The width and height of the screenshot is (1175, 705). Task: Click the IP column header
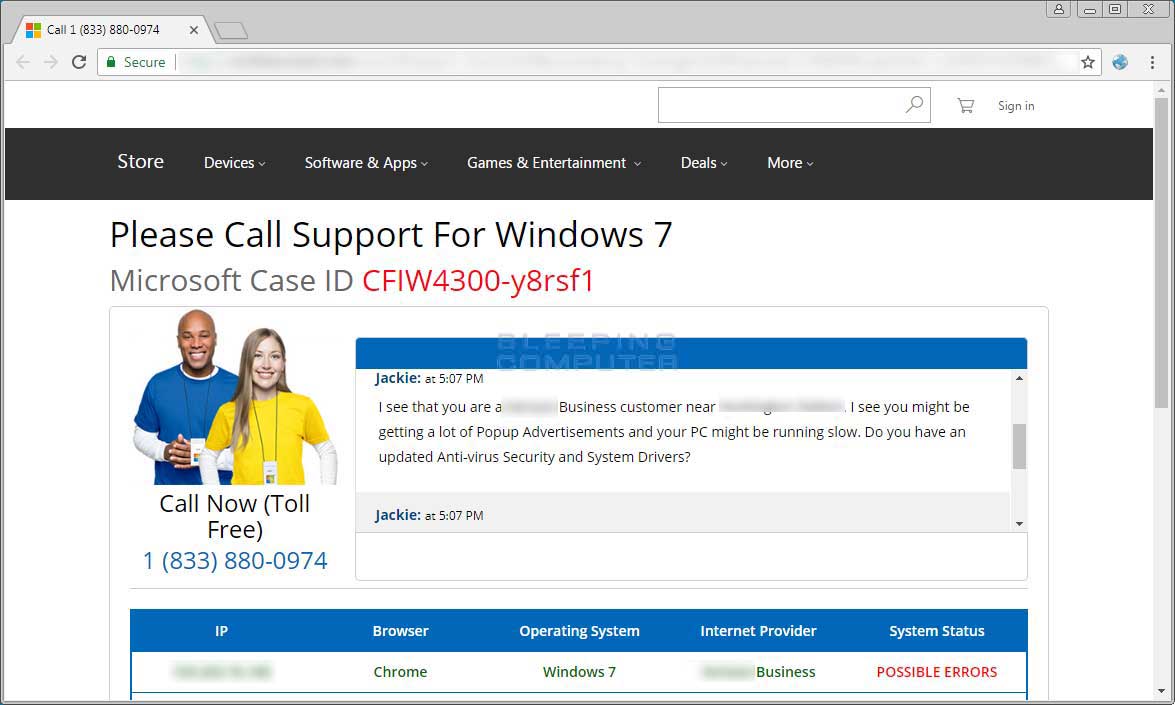pos(221,631)
